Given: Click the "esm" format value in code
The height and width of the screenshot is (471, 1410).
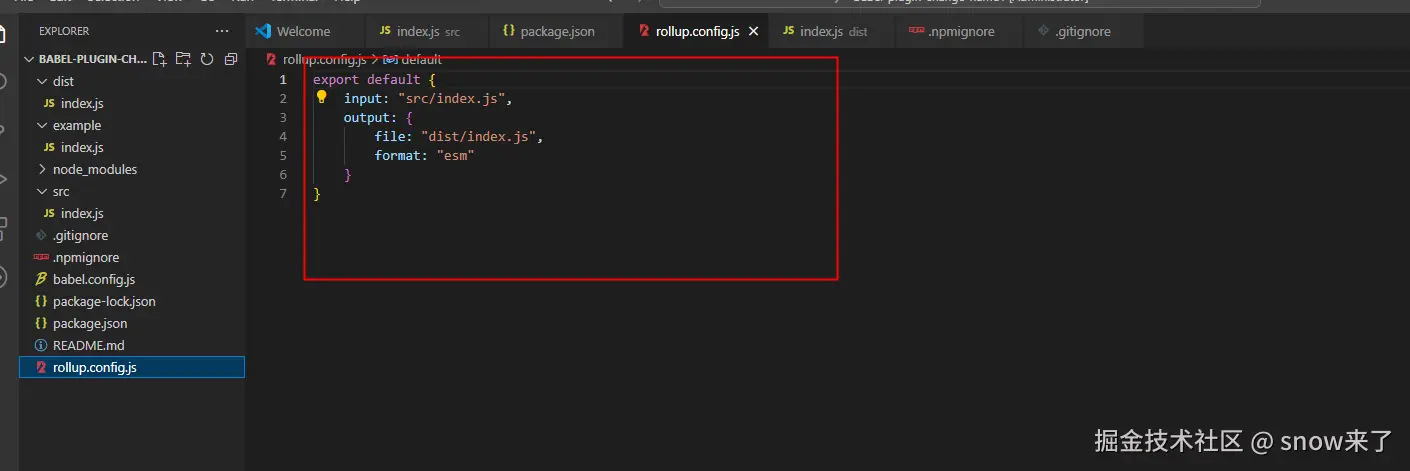Looking at the screenshot, I should tap(455, 155).
